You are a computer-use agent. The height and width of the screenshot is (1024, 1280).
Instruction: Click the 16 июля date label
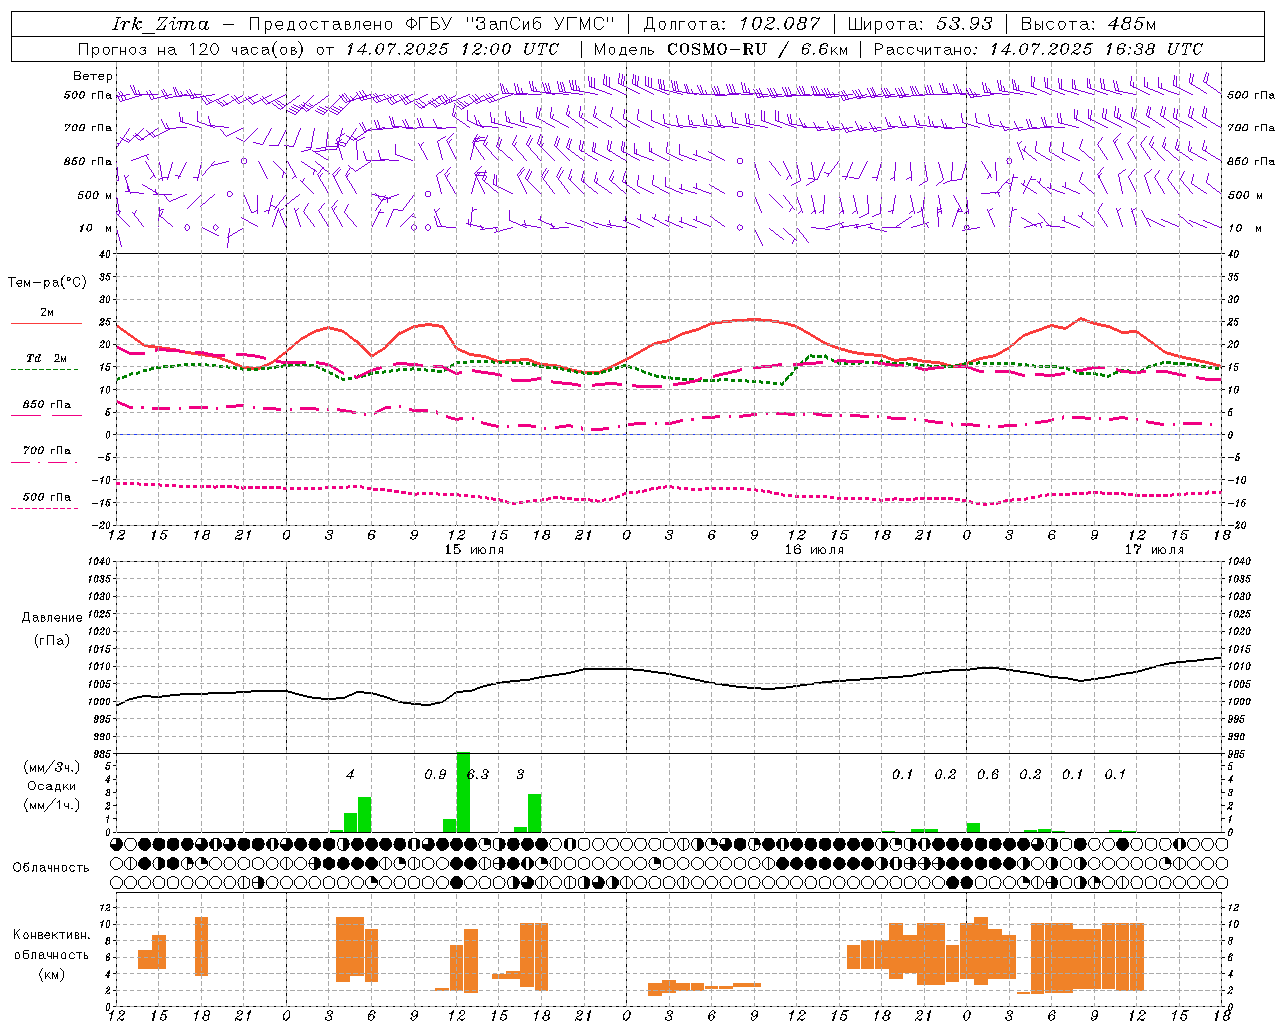pyautogui.click(x=814, y=550)
